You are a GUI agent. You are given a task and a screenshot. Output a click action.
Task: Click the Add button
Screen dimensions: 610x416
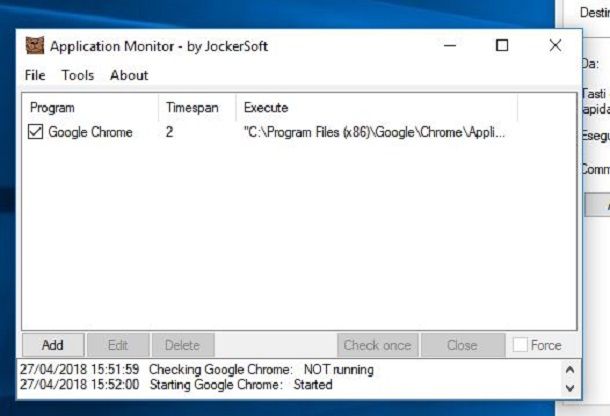click(x=53, y=345)
